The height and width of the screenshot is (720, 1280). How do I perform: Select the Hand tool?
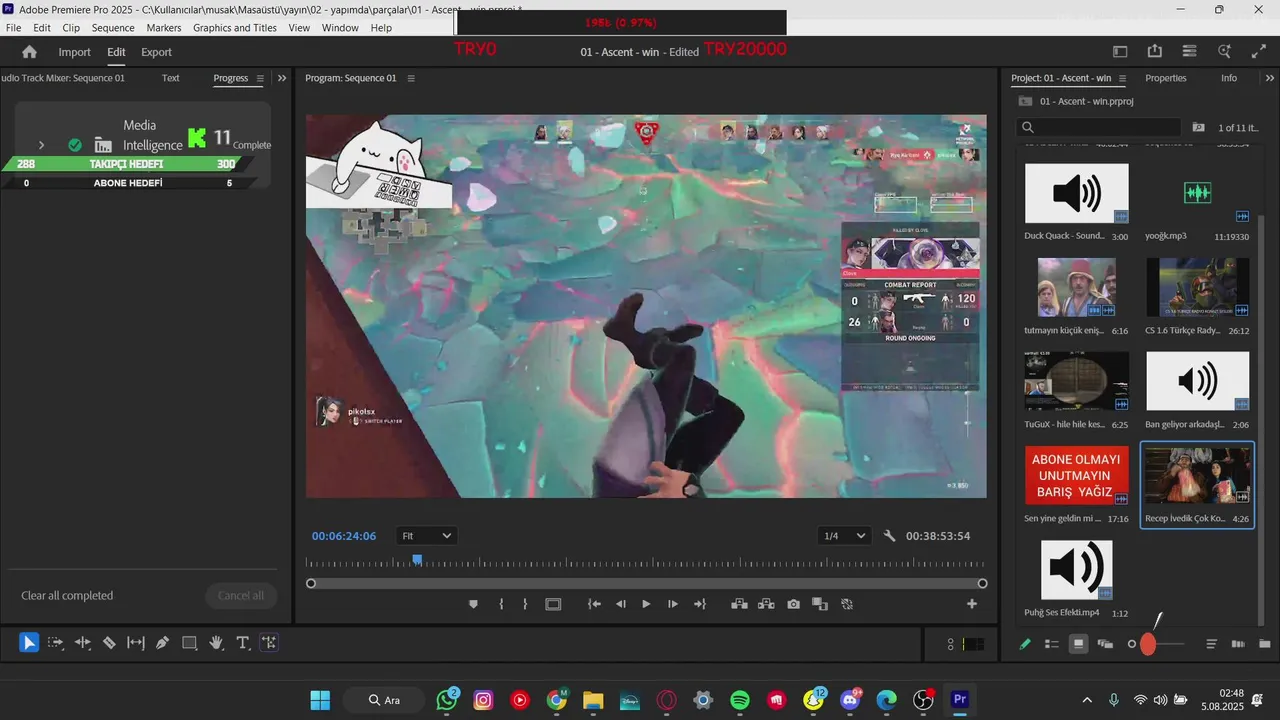(216, 643)
